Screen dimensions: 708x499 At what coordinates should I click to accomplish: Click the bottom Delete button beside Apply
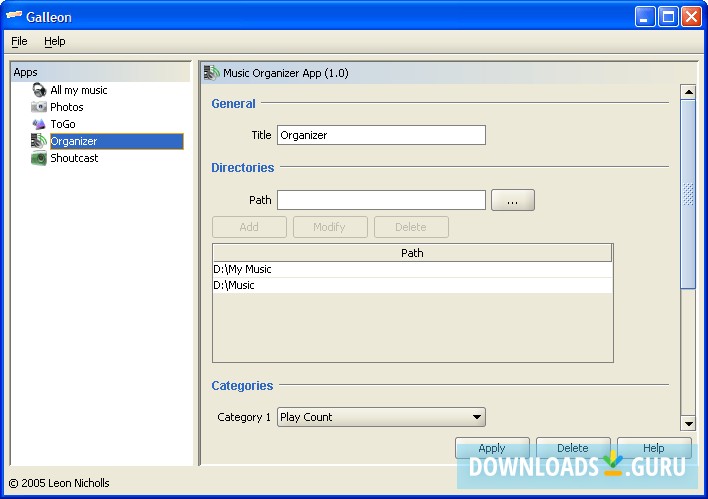(x=573, y=448)
